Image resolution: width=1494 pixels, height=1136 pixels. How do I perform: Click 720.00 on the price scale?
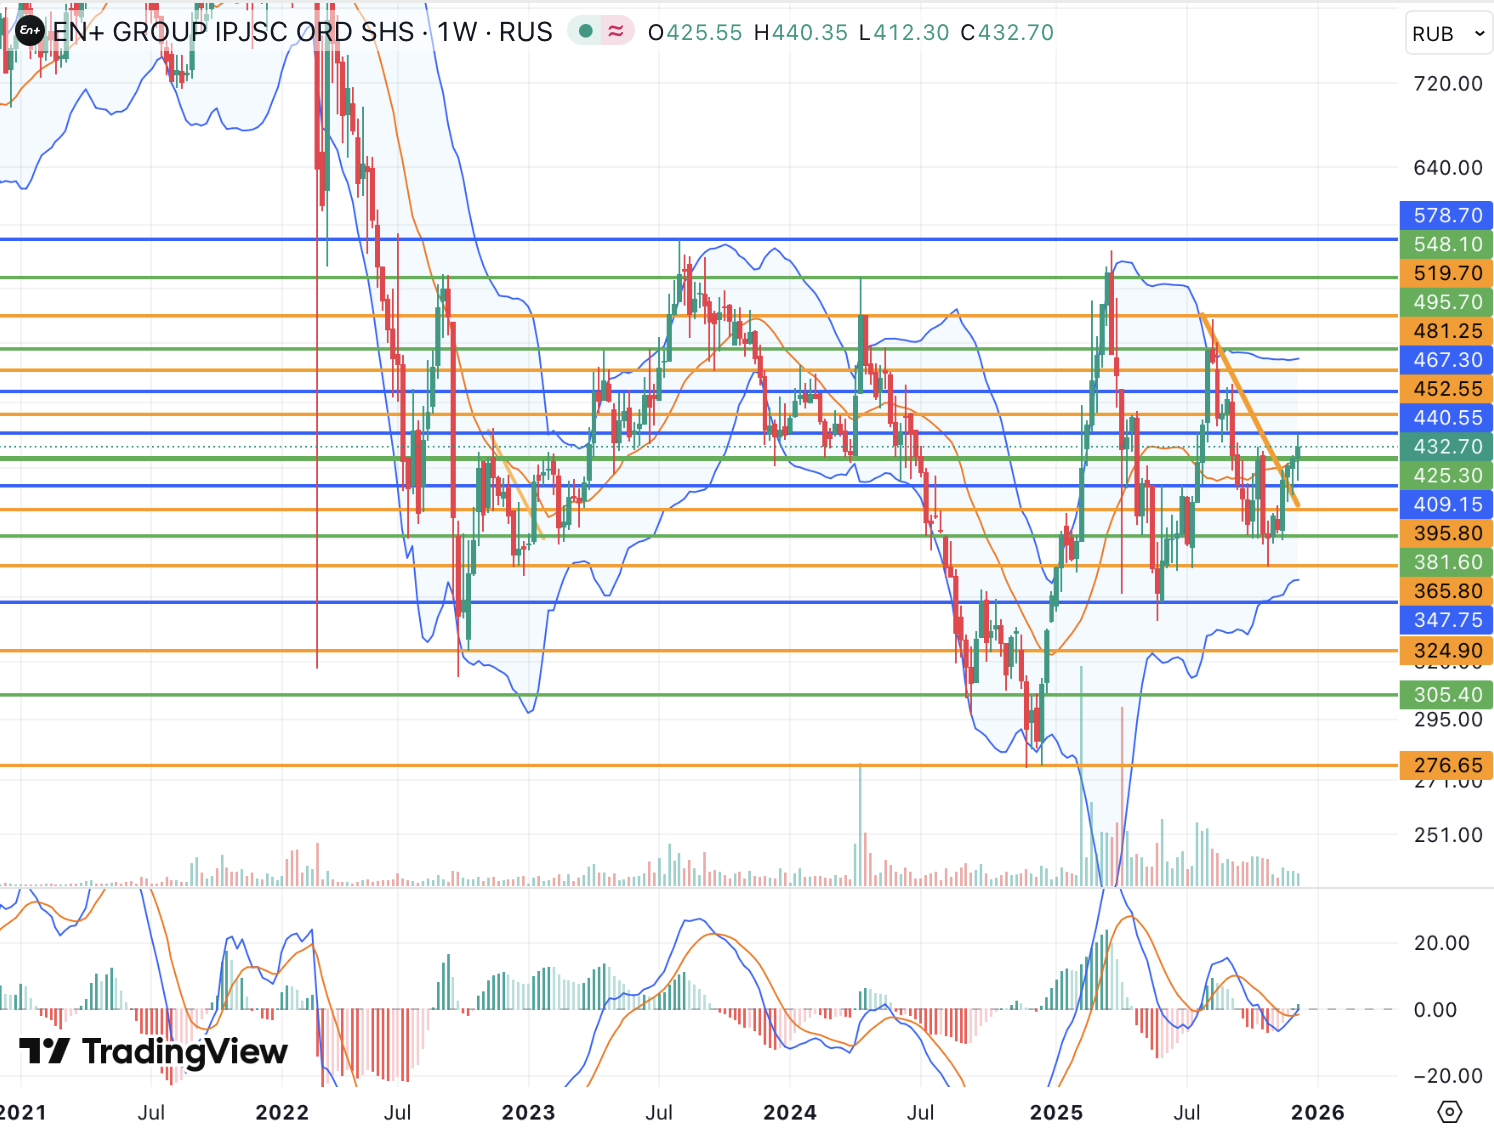[1447, 84]
